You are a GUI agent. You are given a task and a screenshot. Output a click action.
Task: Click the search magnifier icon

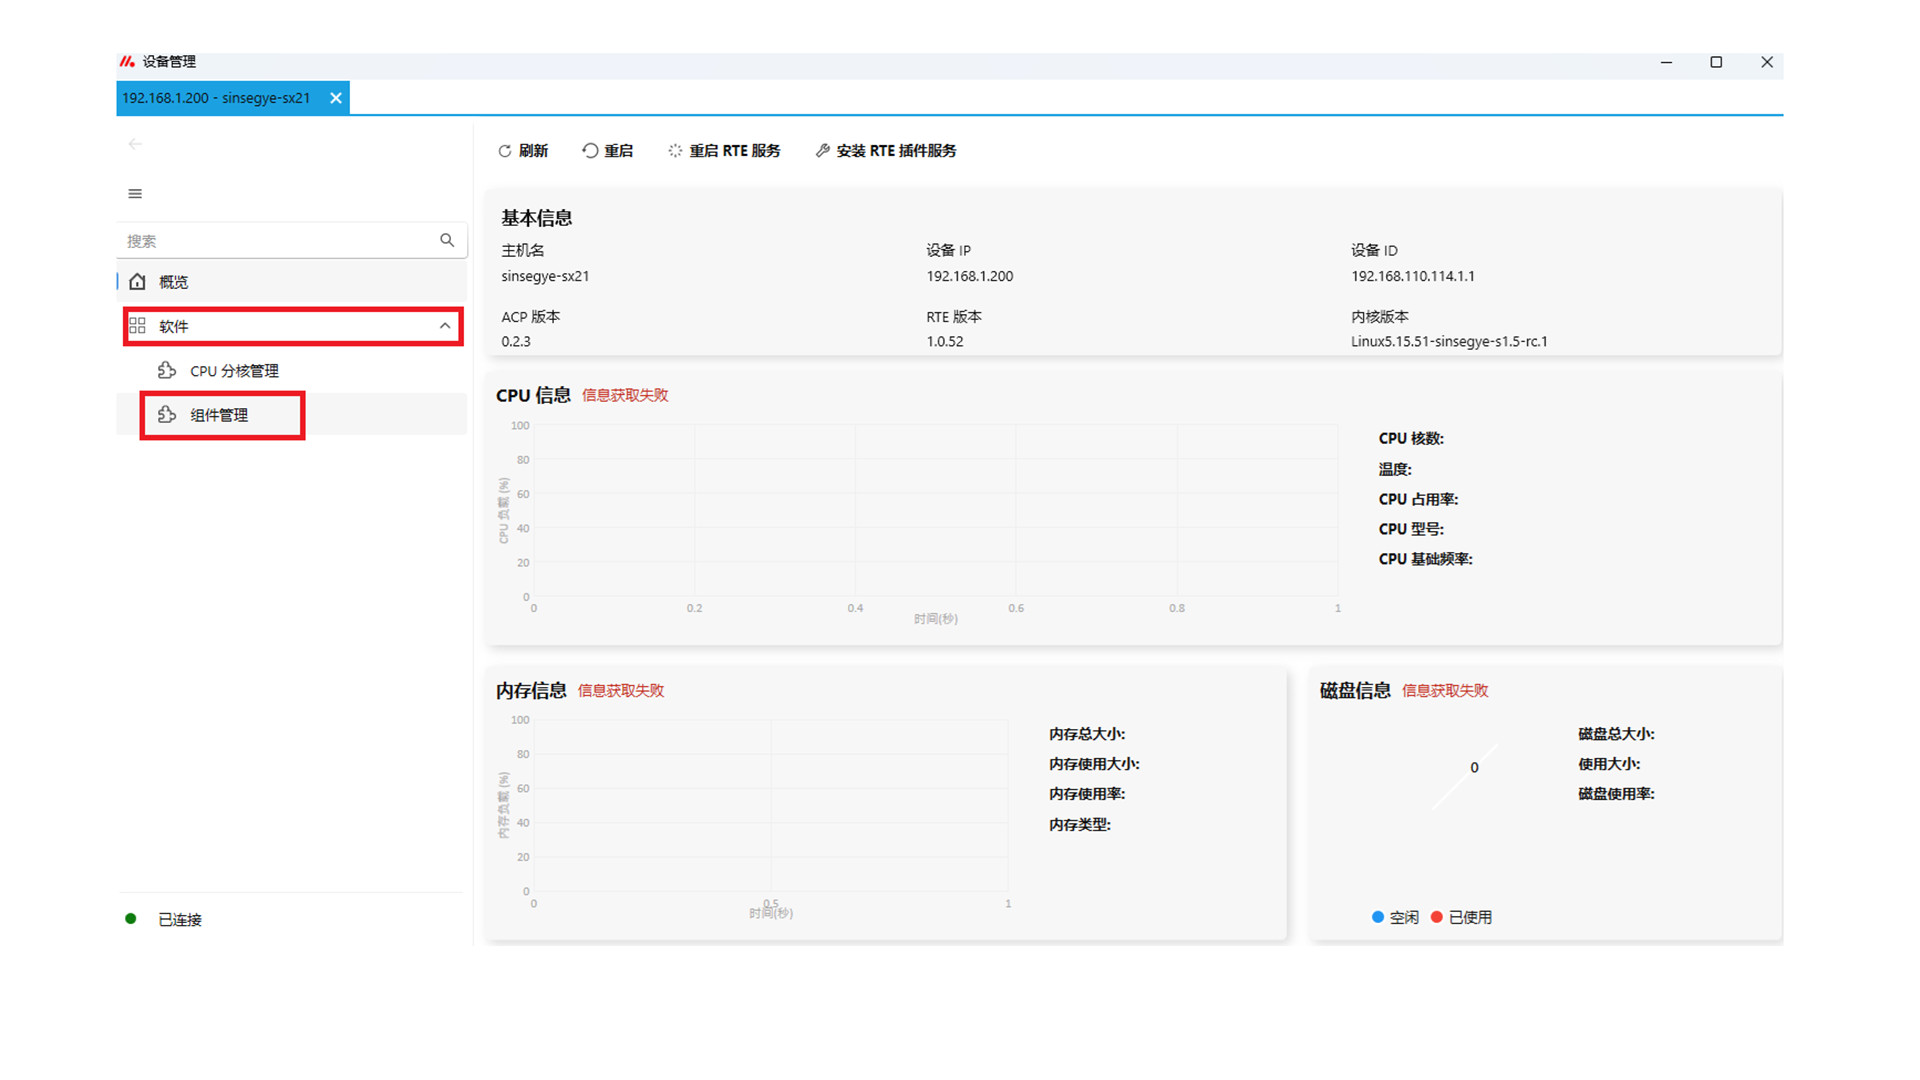click(447, 240)
